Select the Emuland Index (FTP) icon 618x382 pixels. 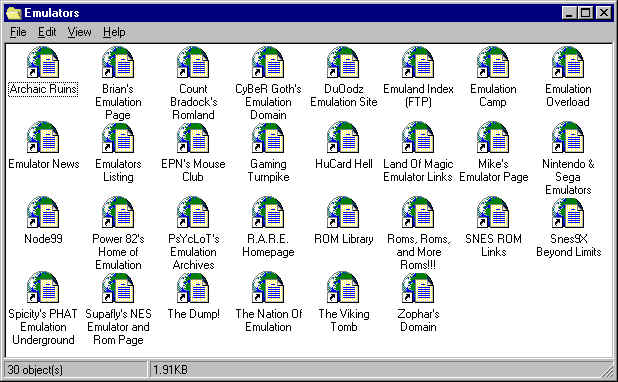[418, 62]
